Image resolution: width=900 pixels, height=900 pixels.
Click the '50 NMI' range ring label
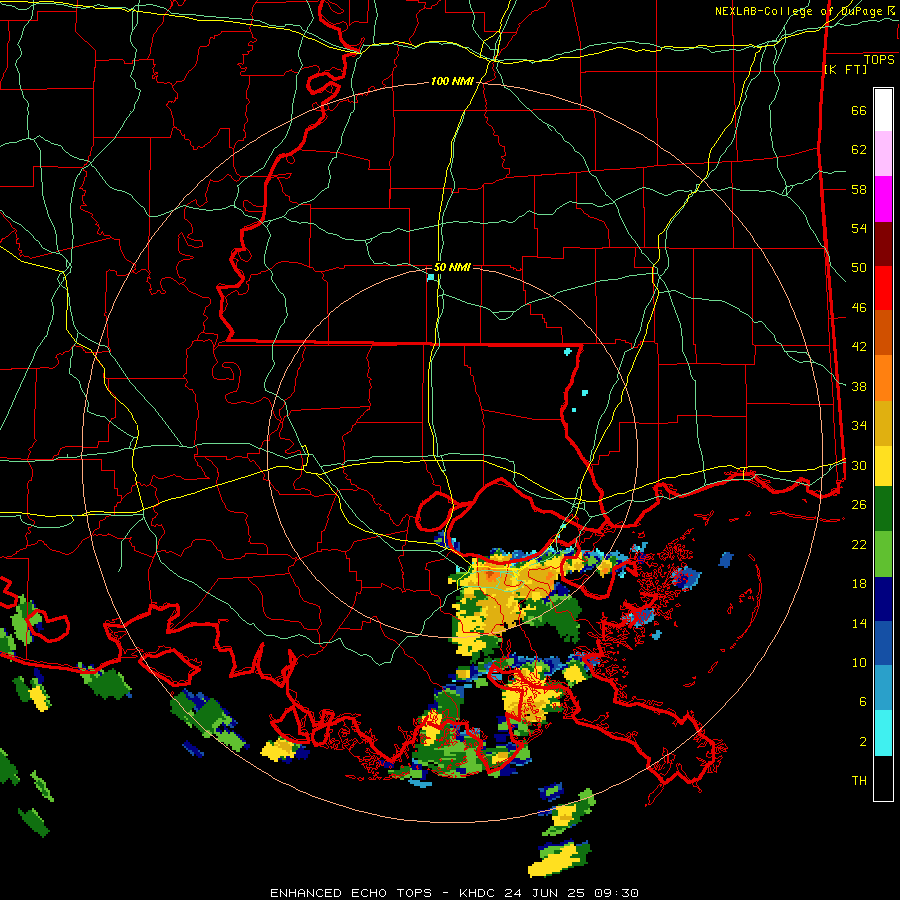pos(452,267)
